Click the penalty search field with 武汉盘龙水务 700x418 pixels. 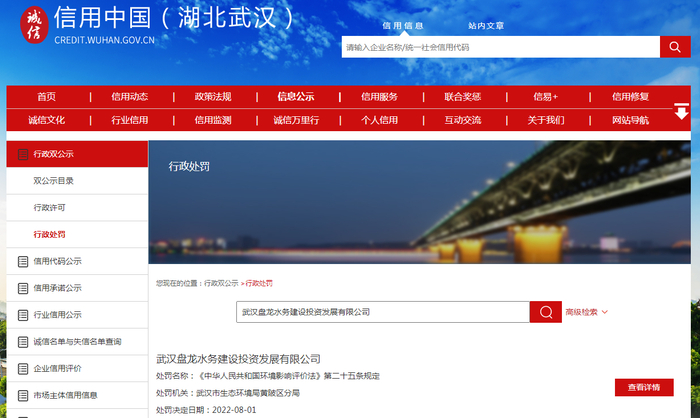383,312
